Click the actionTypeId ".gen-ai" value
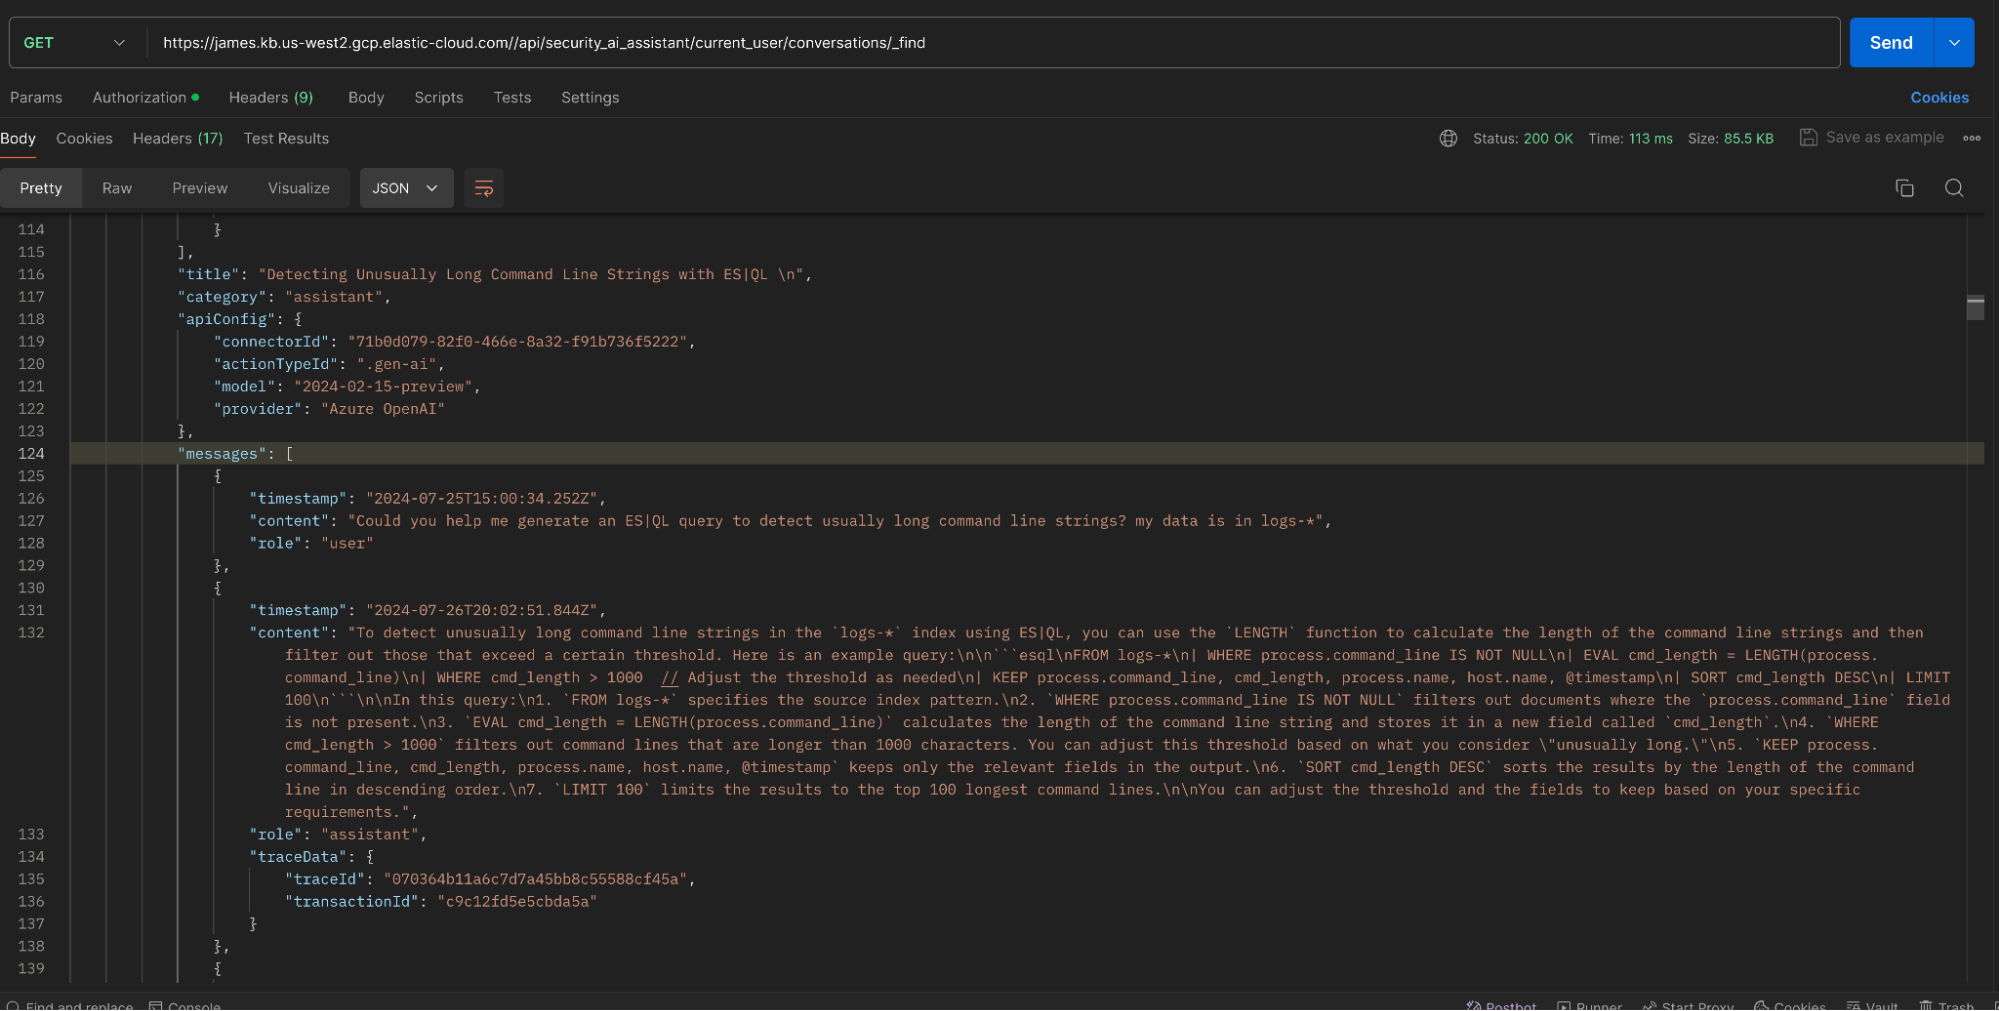Screen dimensions: 1999x1011 [397, 364]
